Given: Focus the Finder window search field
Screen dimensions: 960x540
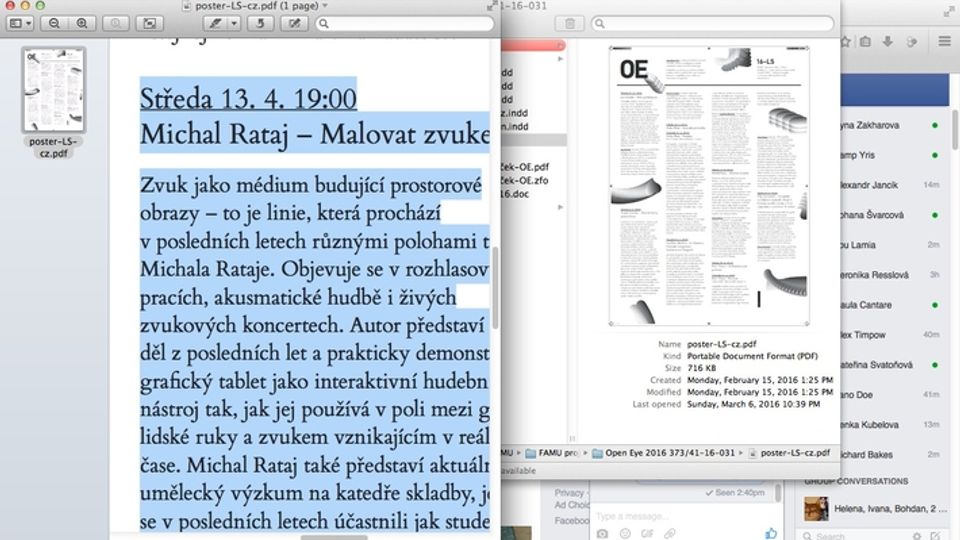Looking at the screenshot, I should click(712, 23).
